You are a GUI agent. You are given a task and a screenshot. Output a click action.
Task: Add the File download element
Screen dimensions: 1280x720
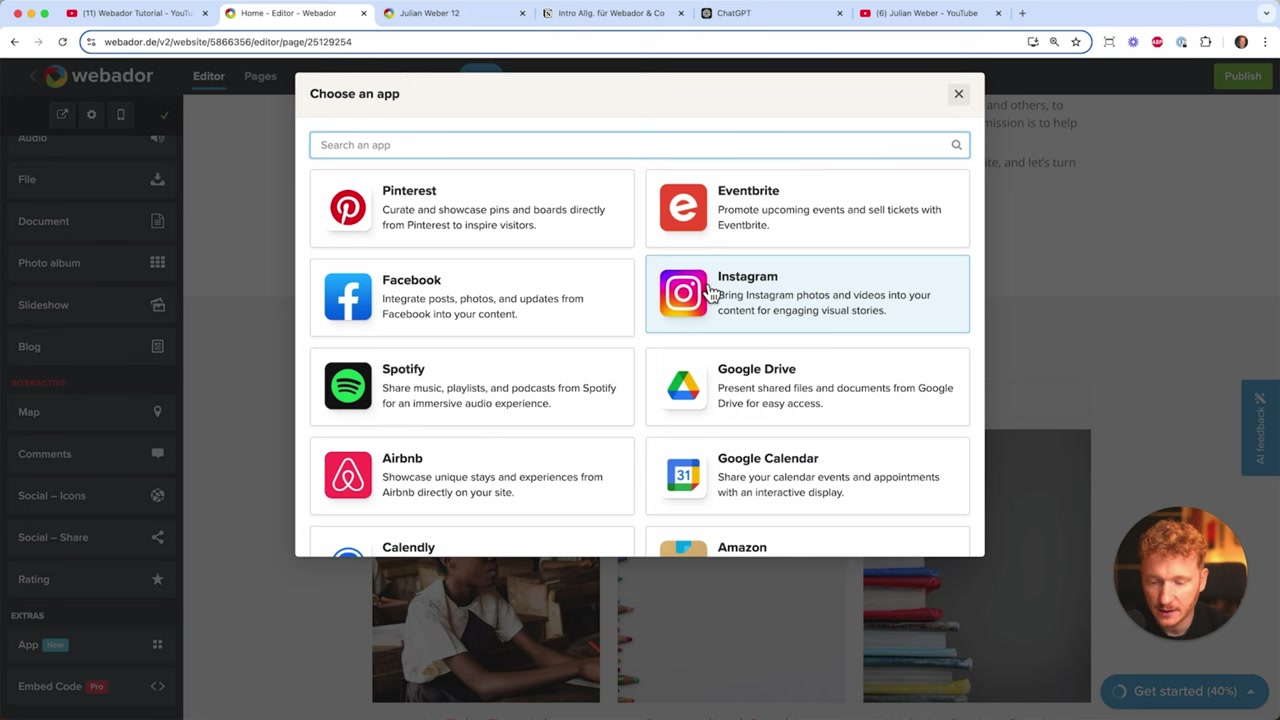tap(91, 179)
